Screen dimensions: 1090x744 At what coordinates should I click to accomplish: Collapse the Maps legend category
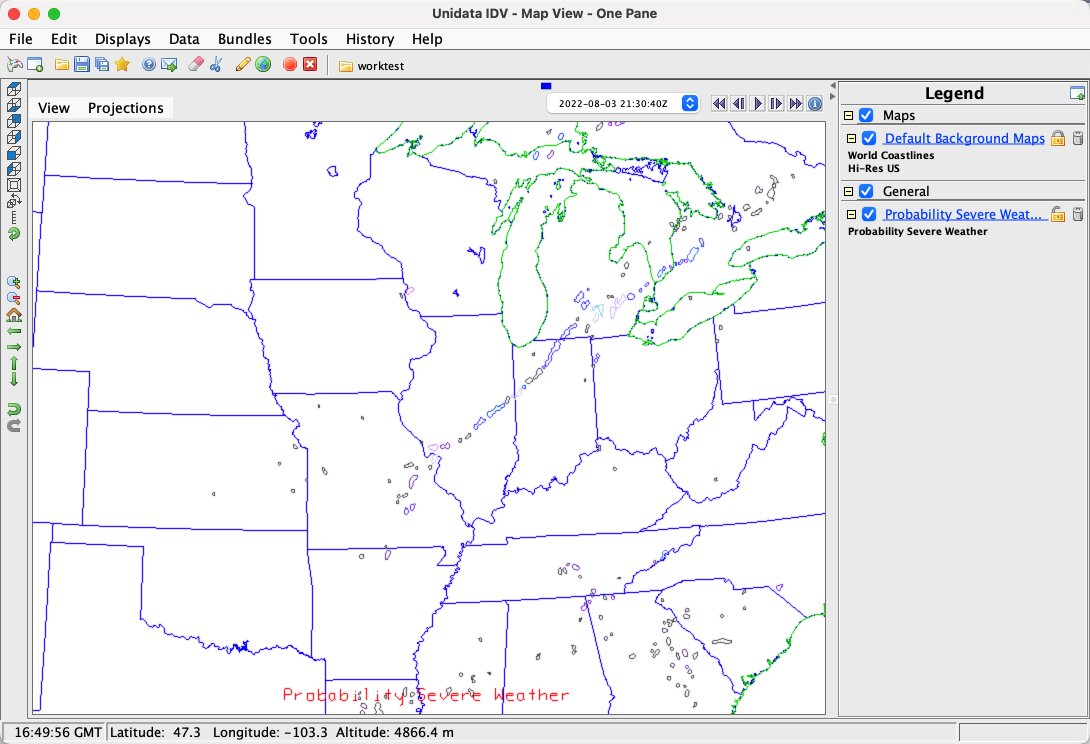[849, 116]
